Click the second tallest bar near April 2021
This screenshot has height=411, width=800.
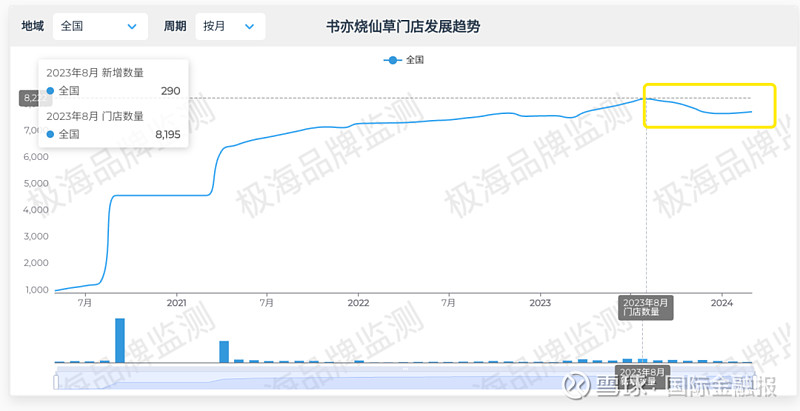click(x=224, y=352)
